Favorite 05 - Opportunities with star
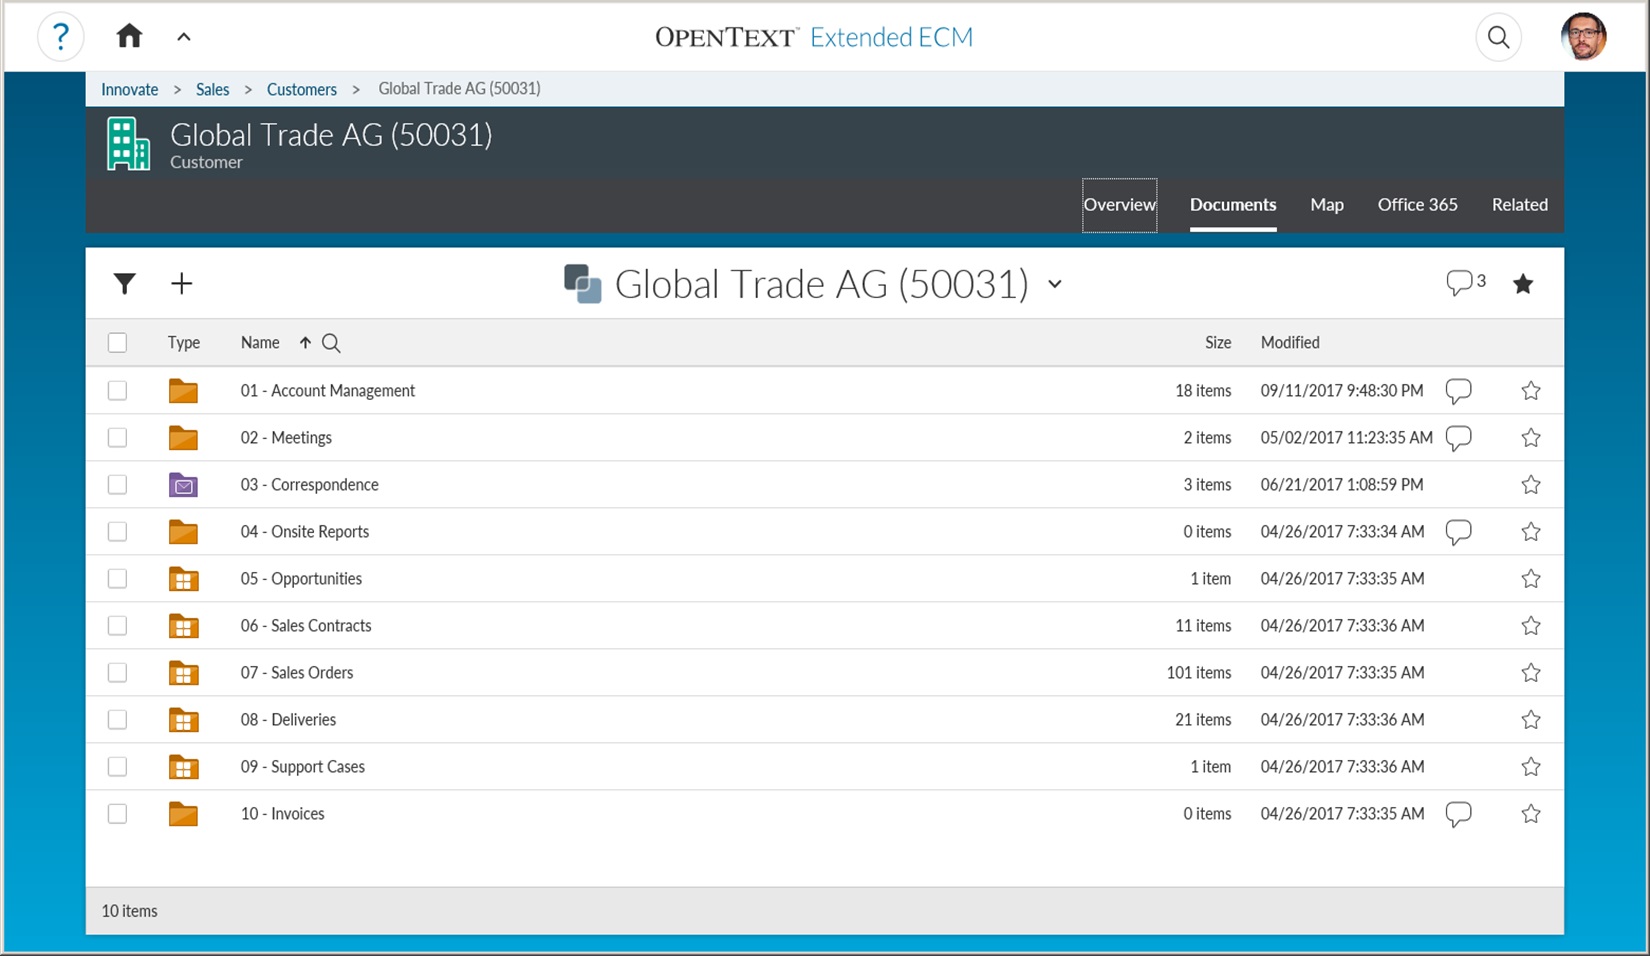Viewport: 1650px width, 956px height. click(1531, 579)
